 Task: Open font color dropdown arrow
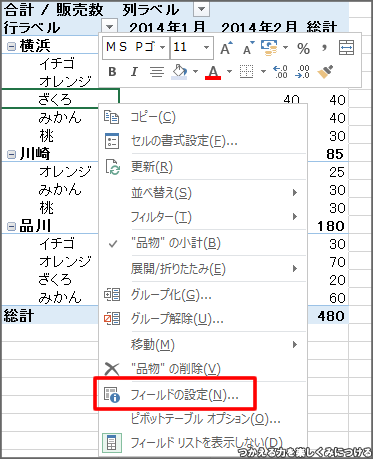click(229, 71)
